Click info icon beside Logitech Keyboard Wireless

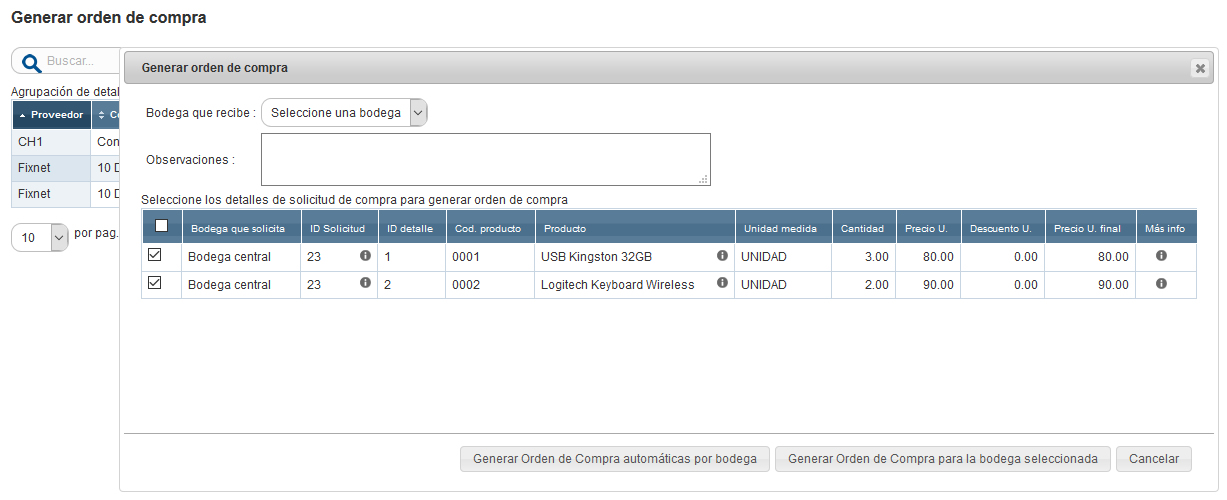(x=722, y=284)
